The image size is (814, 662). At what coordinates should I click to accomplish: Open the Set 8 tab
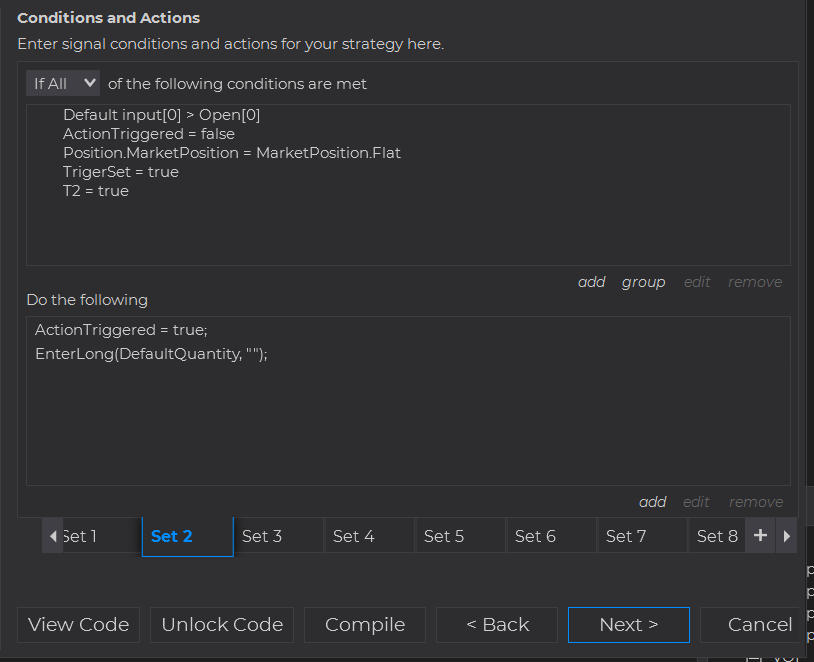716,536
